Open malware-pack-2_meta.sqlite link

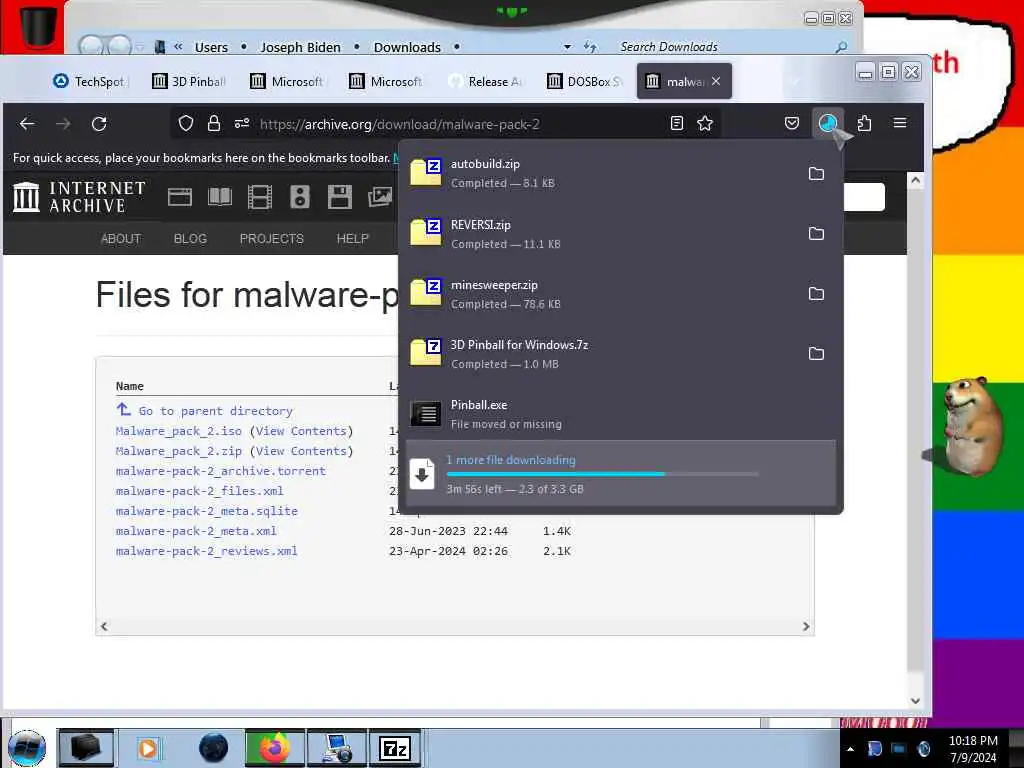(206, 511)
